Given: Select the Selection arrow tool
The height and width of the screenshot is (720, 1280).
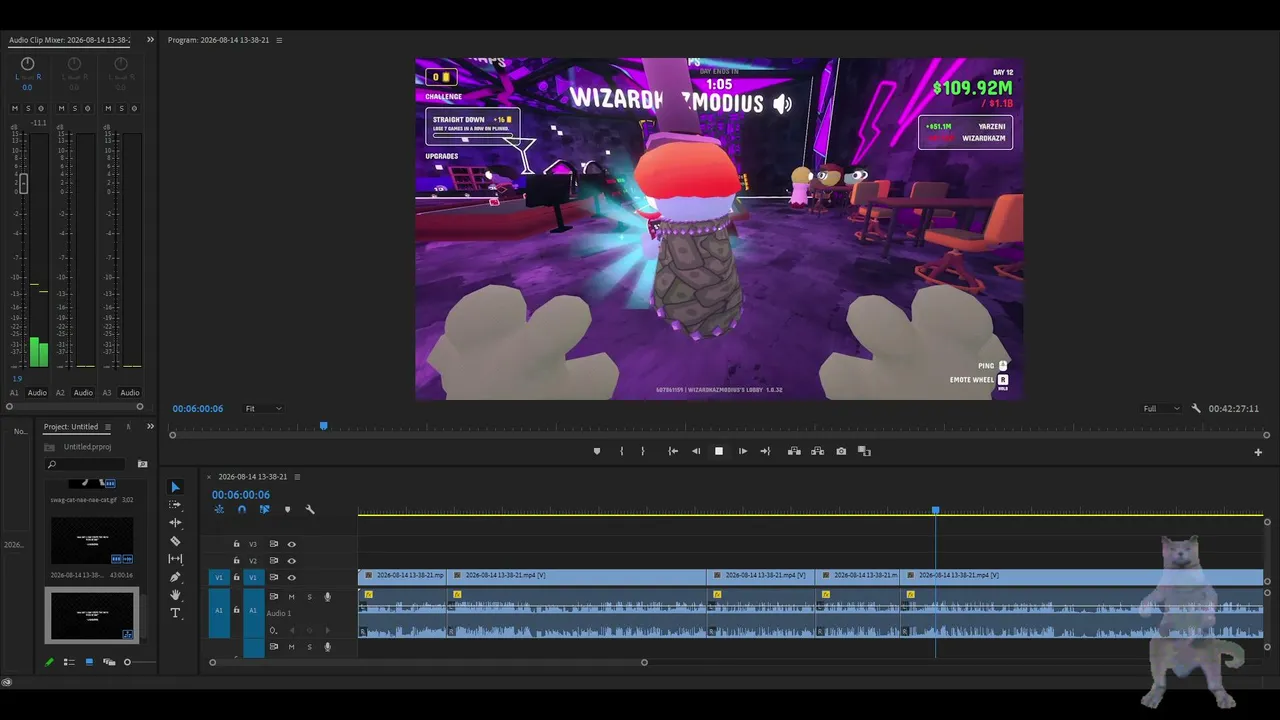Looking at the screenshot, I should [175, 487].
